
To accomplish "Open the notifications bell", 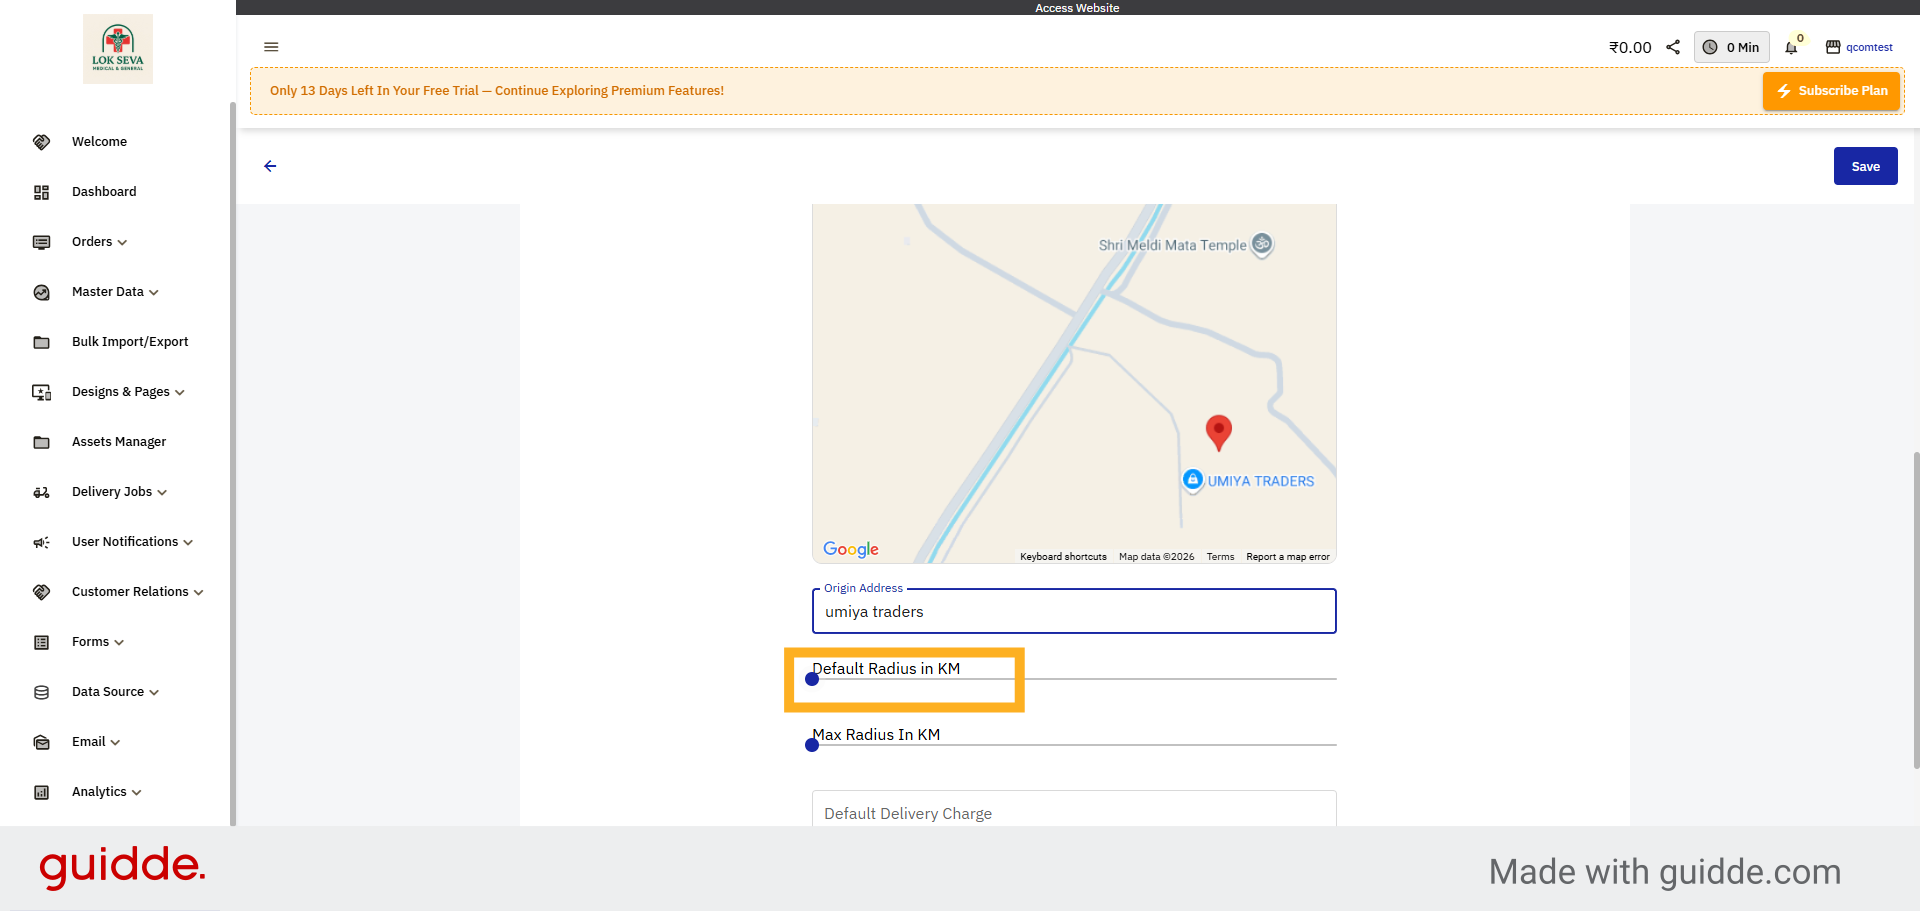I will coord(1790,47).
